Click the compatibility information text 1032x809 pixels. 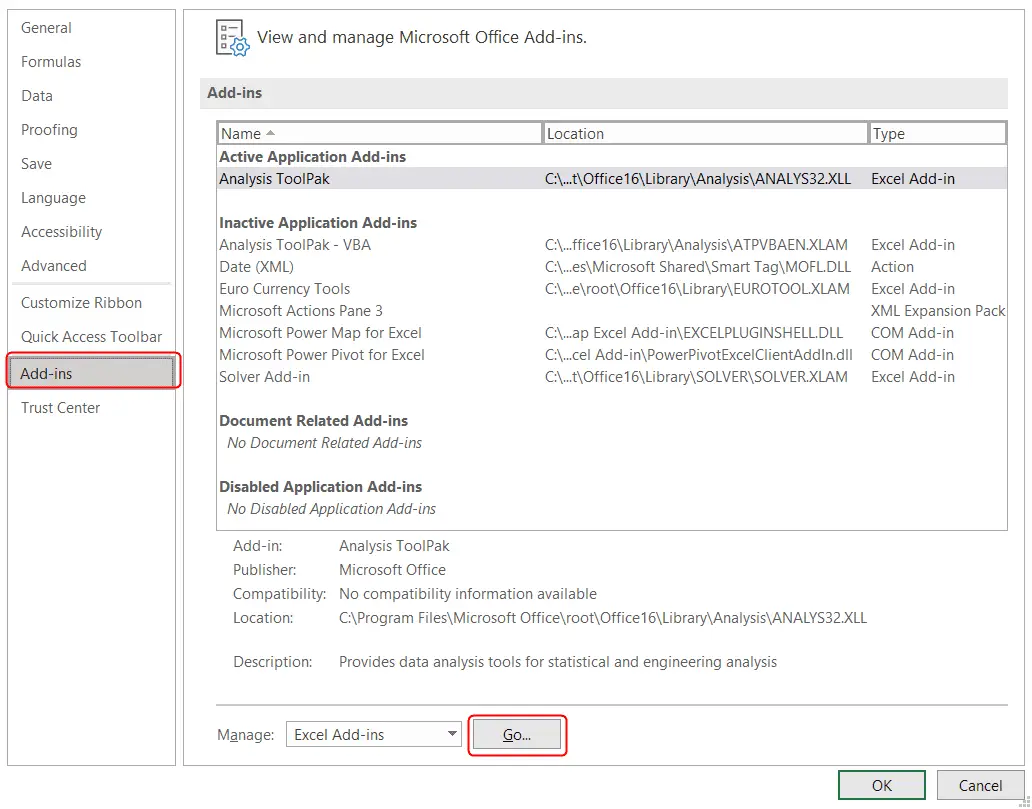click(468, 594)
